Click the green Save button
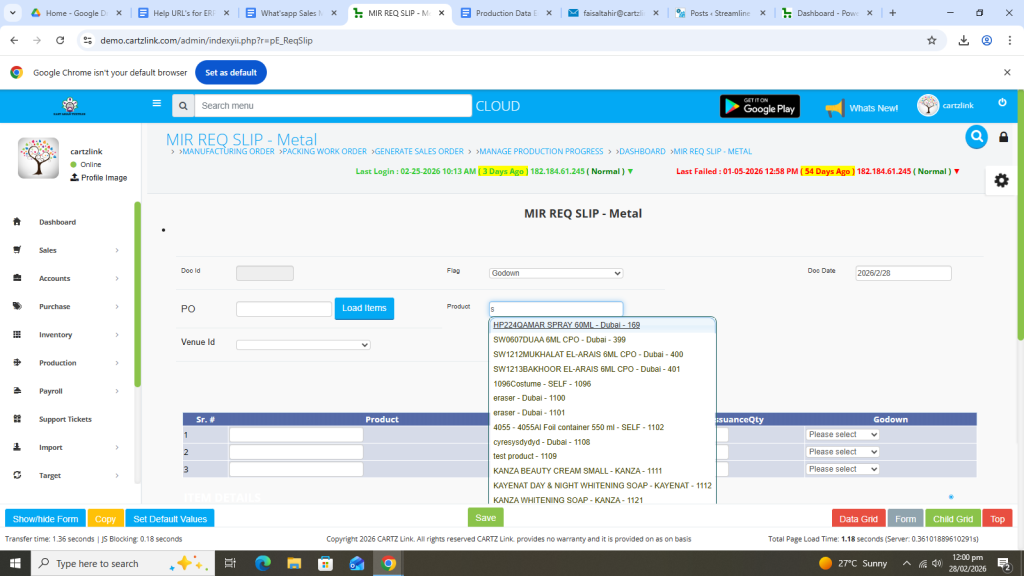 point(485,518)
